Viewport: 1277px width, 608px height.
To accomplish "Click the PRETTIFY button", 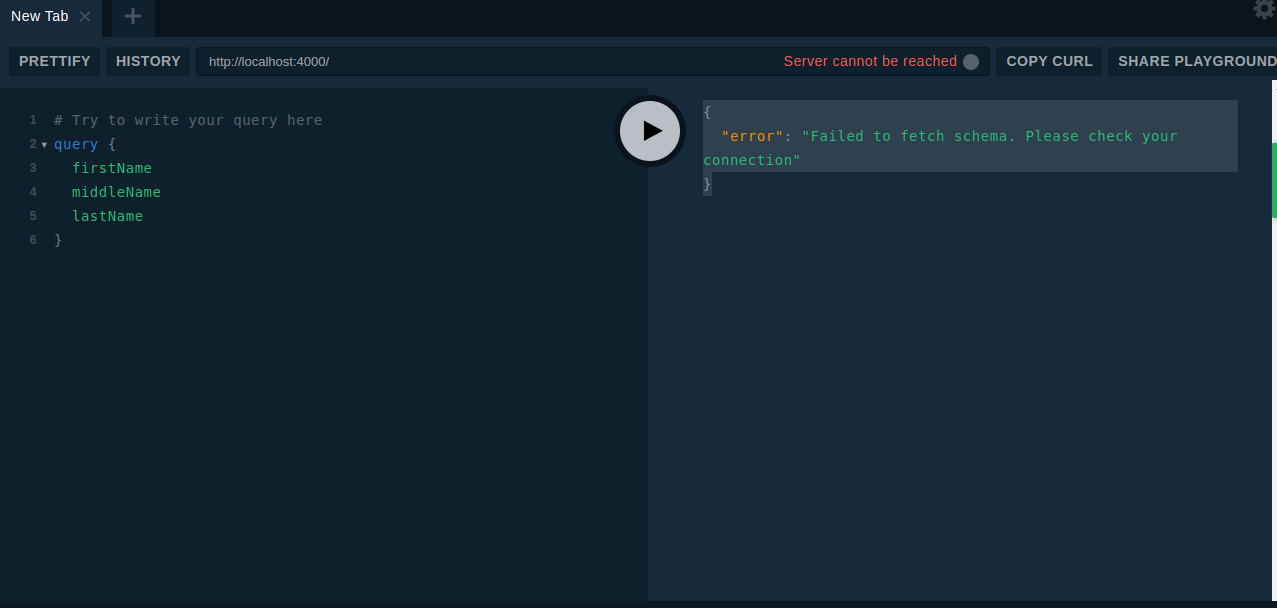I will click(x=54, y=61).
